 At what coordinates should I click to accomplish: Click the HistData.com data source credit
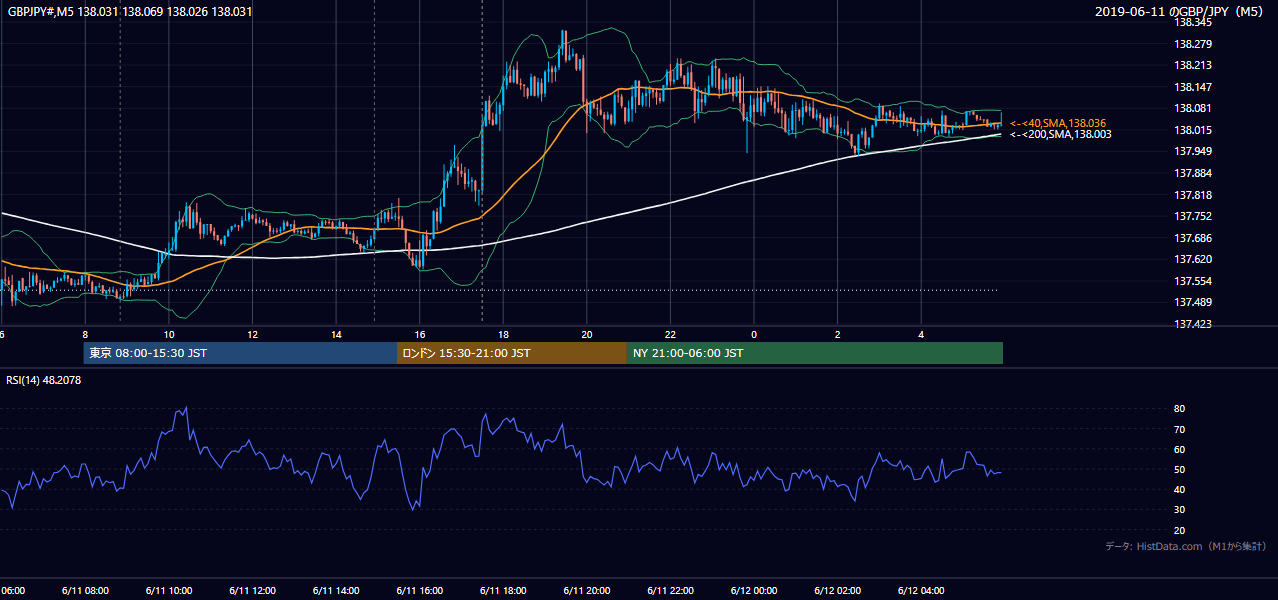pos(1186,547)
